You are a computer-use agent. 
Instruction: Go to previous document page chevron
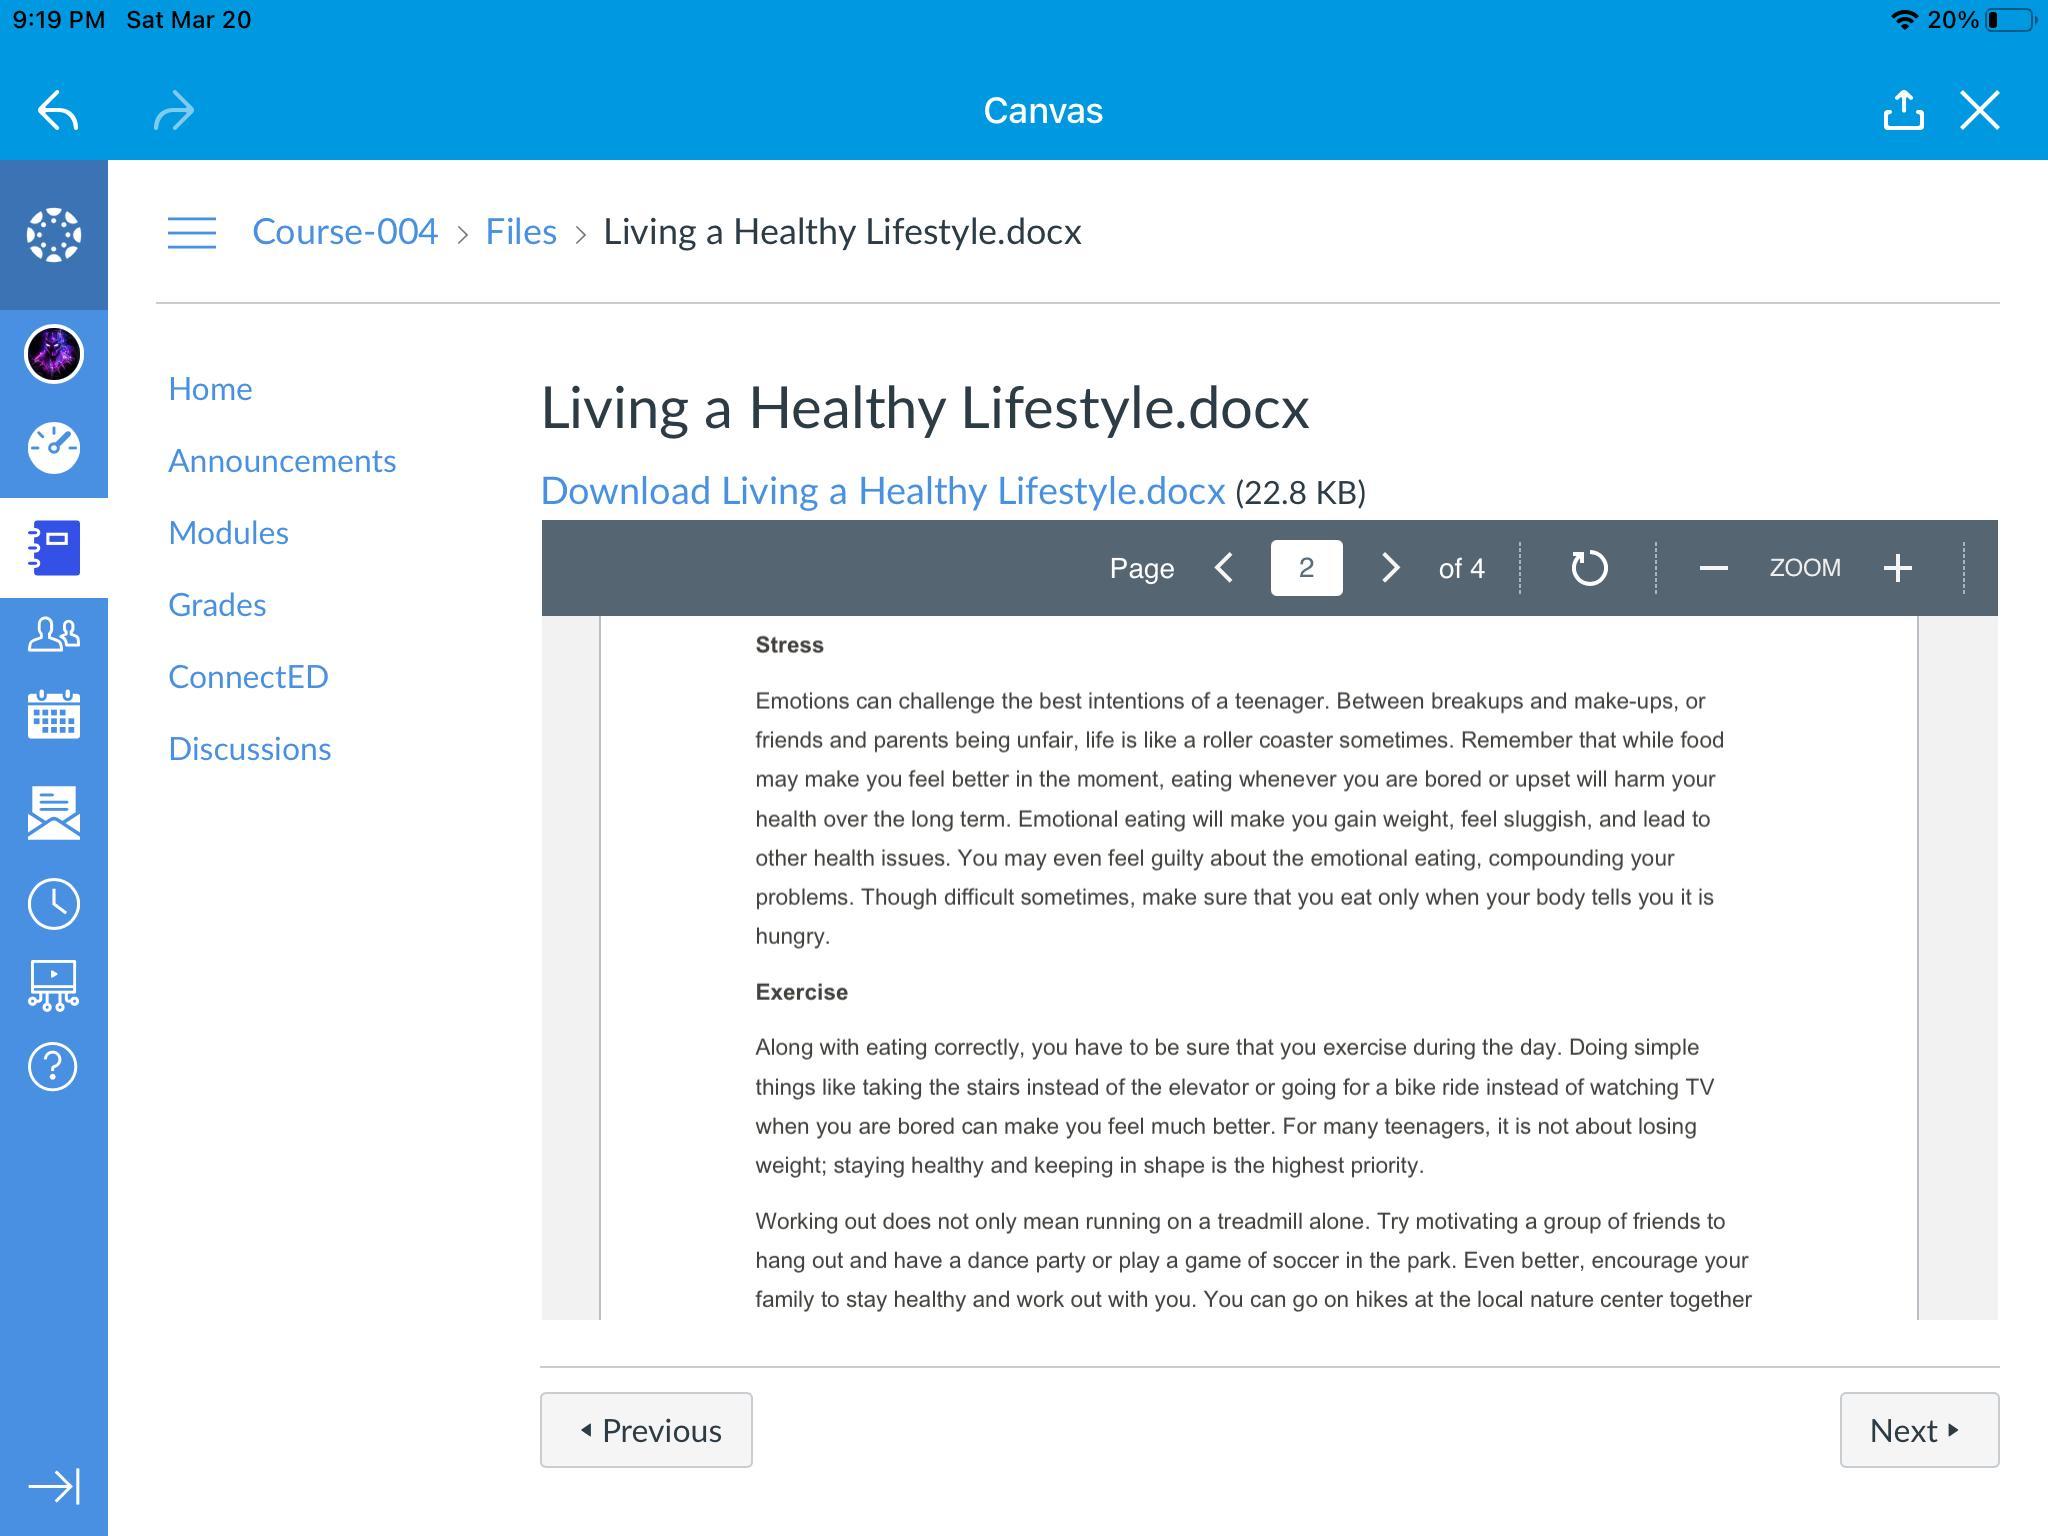tap(1224, 568)
